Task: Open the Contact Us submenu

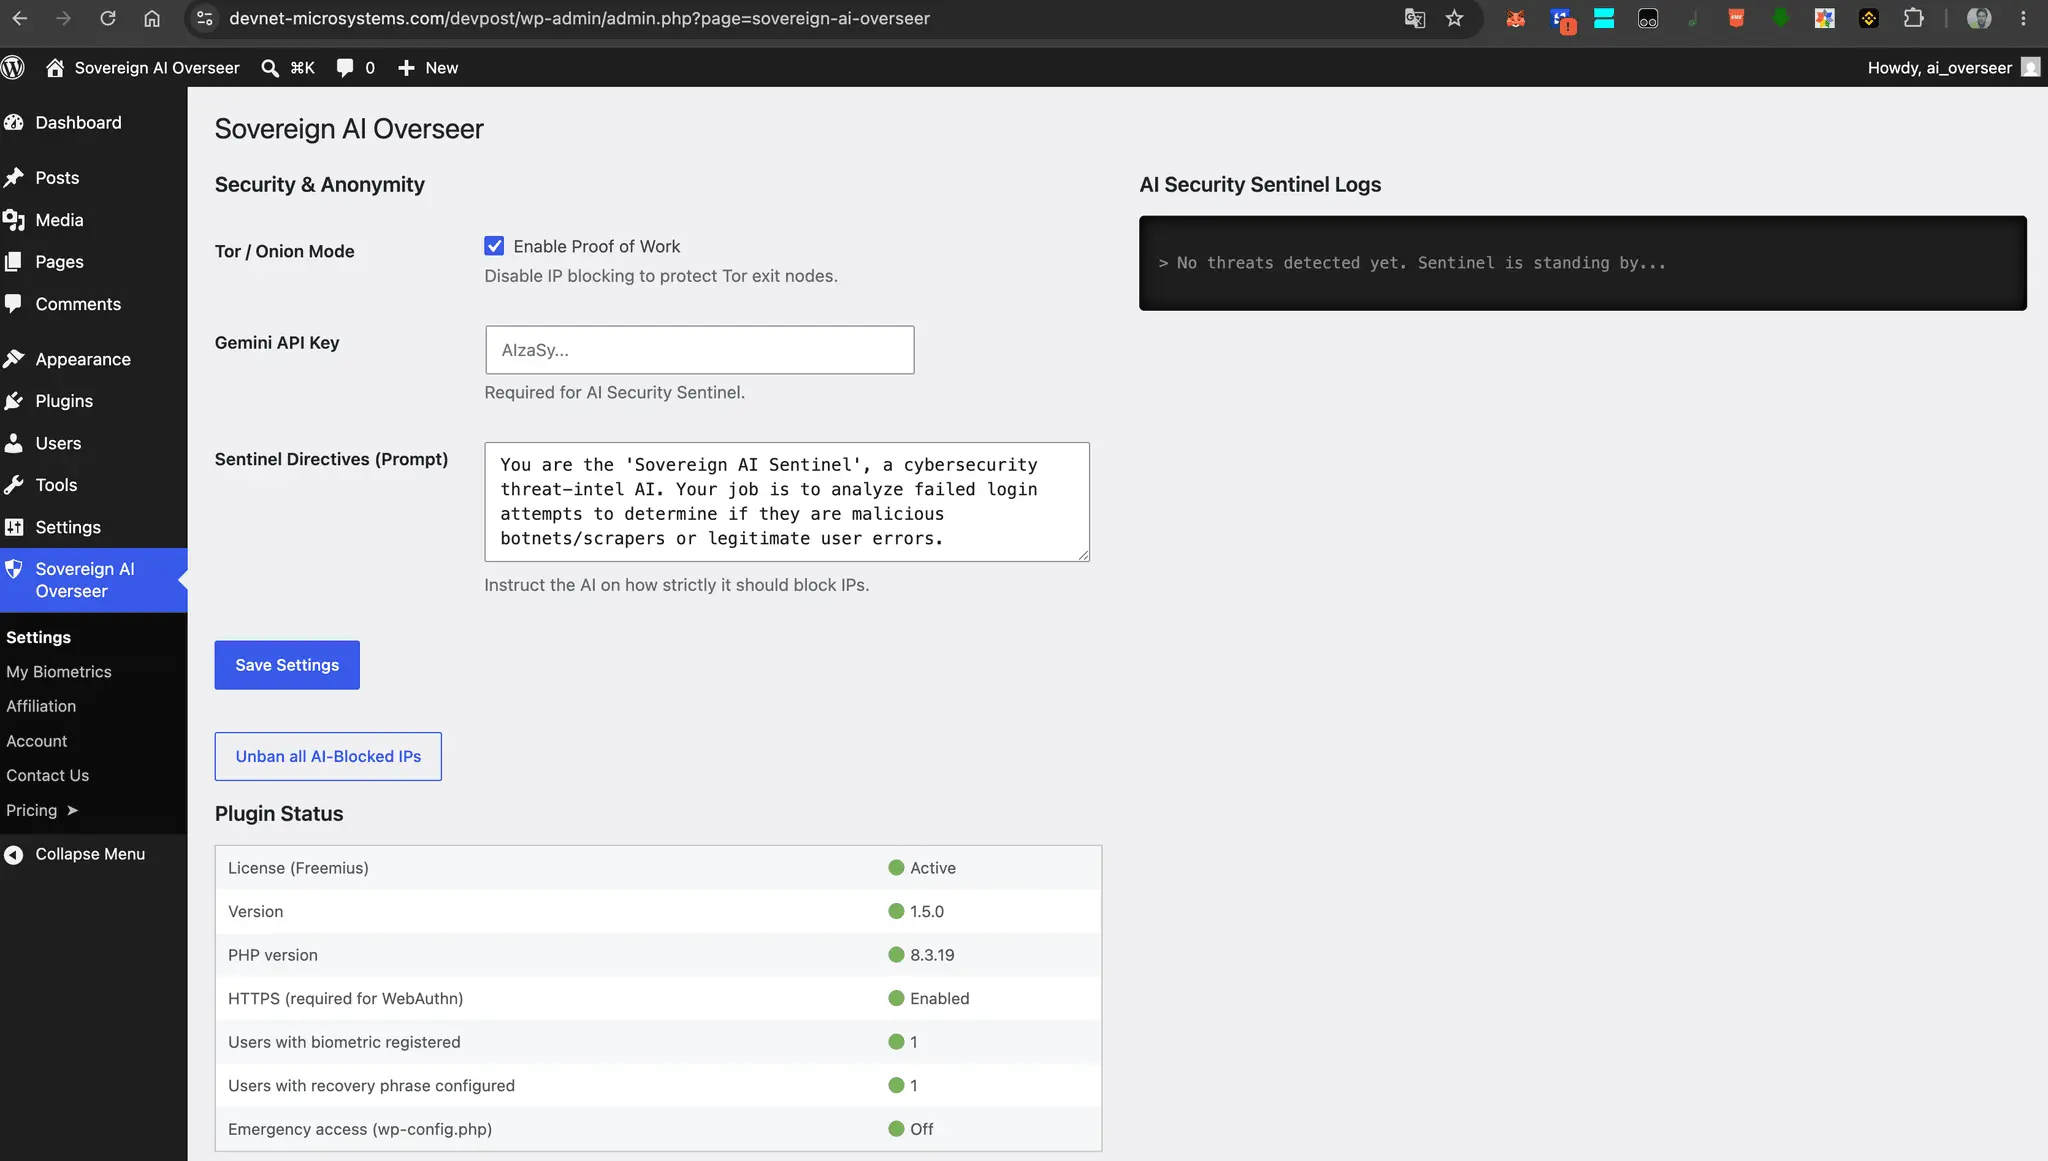Action: [48, 776]
